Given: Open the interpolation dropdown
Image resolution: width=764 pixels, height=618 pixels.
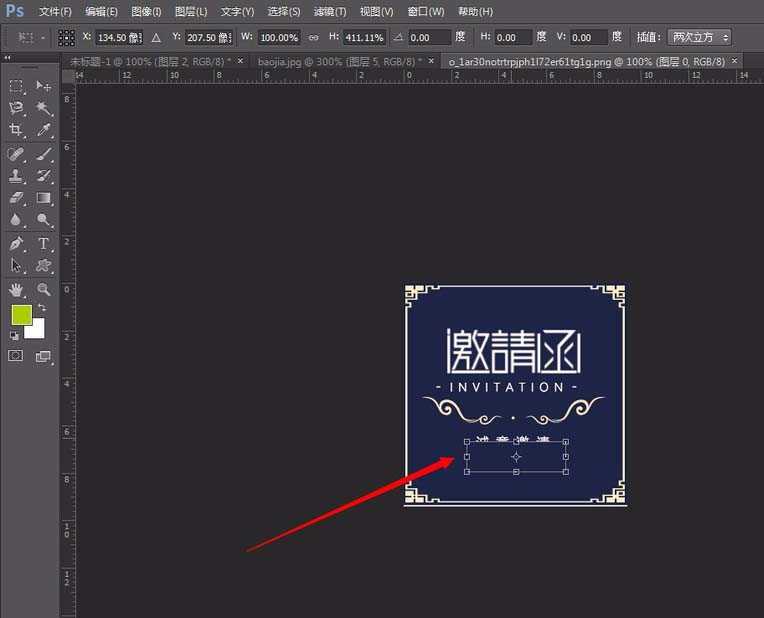Looking at the screenshot, I should coord(700,37).
